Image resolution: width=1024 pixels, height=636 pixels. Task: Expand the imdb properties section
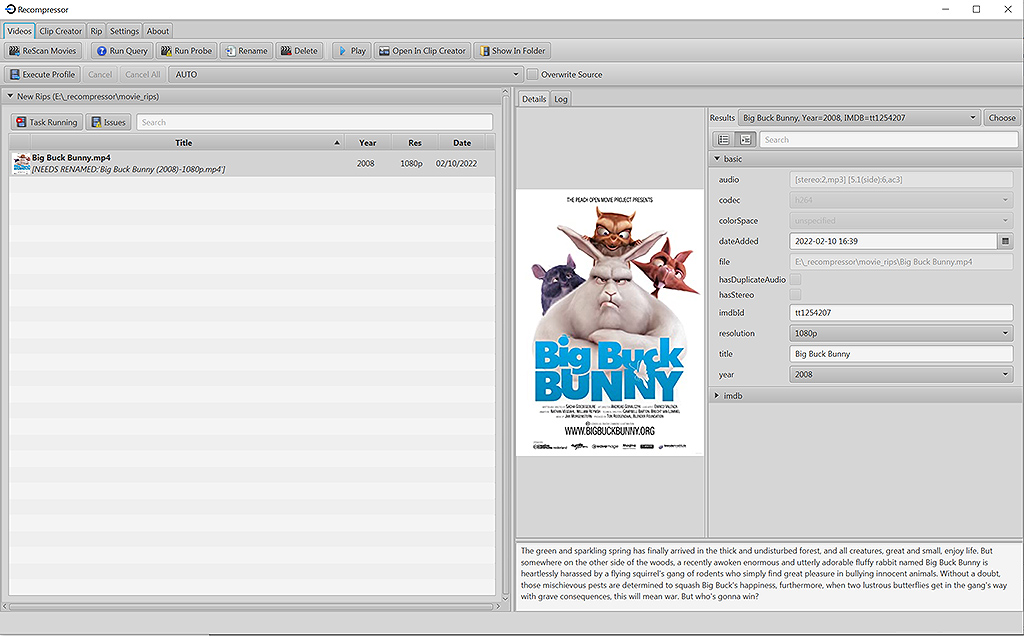click(716, 396)
